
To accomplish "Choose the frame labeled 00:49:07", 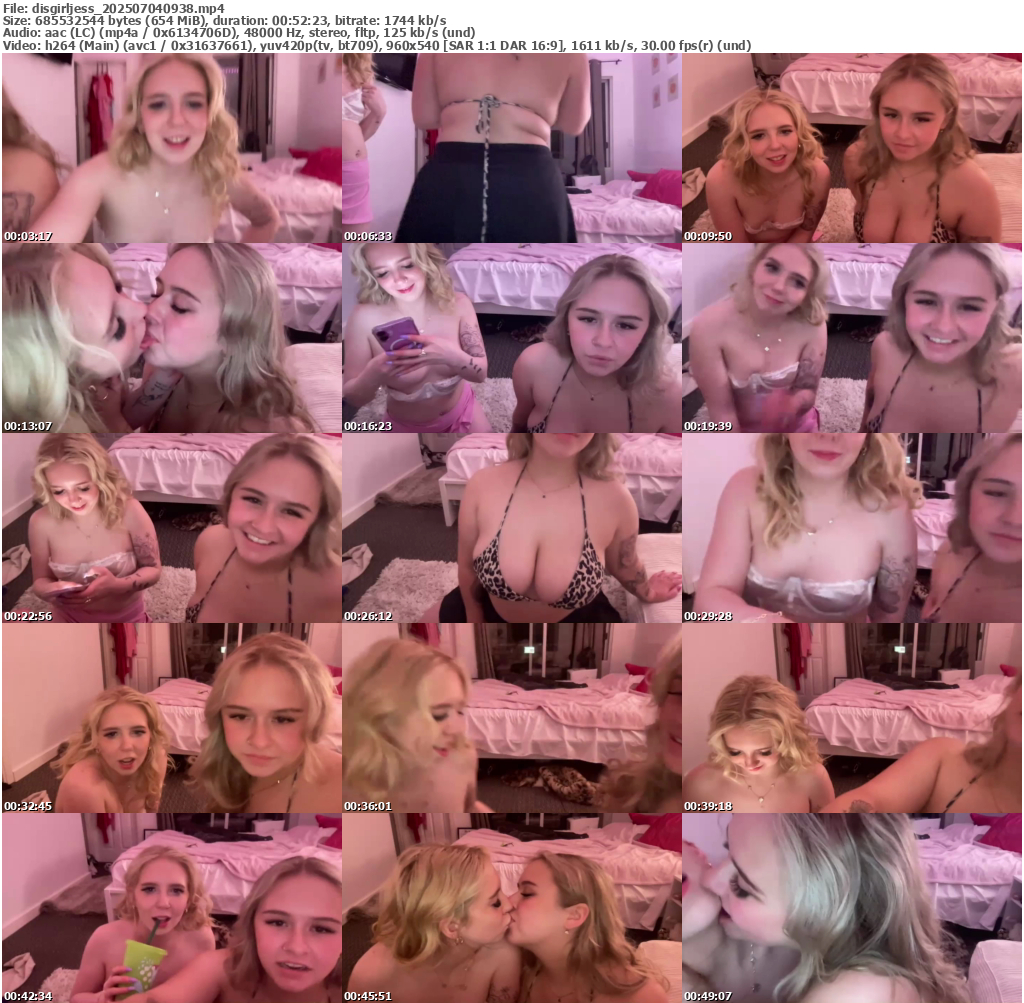I will point(852,908).
